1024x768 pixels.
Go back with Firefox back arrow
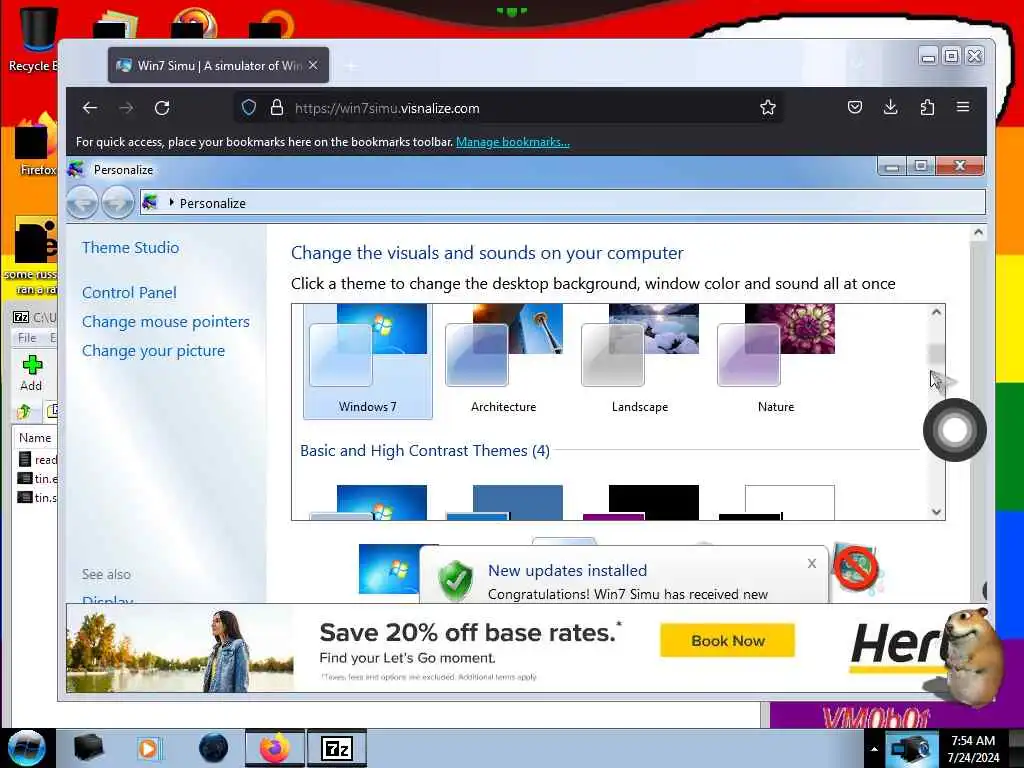pyautogui.click(x=90, y=108)
